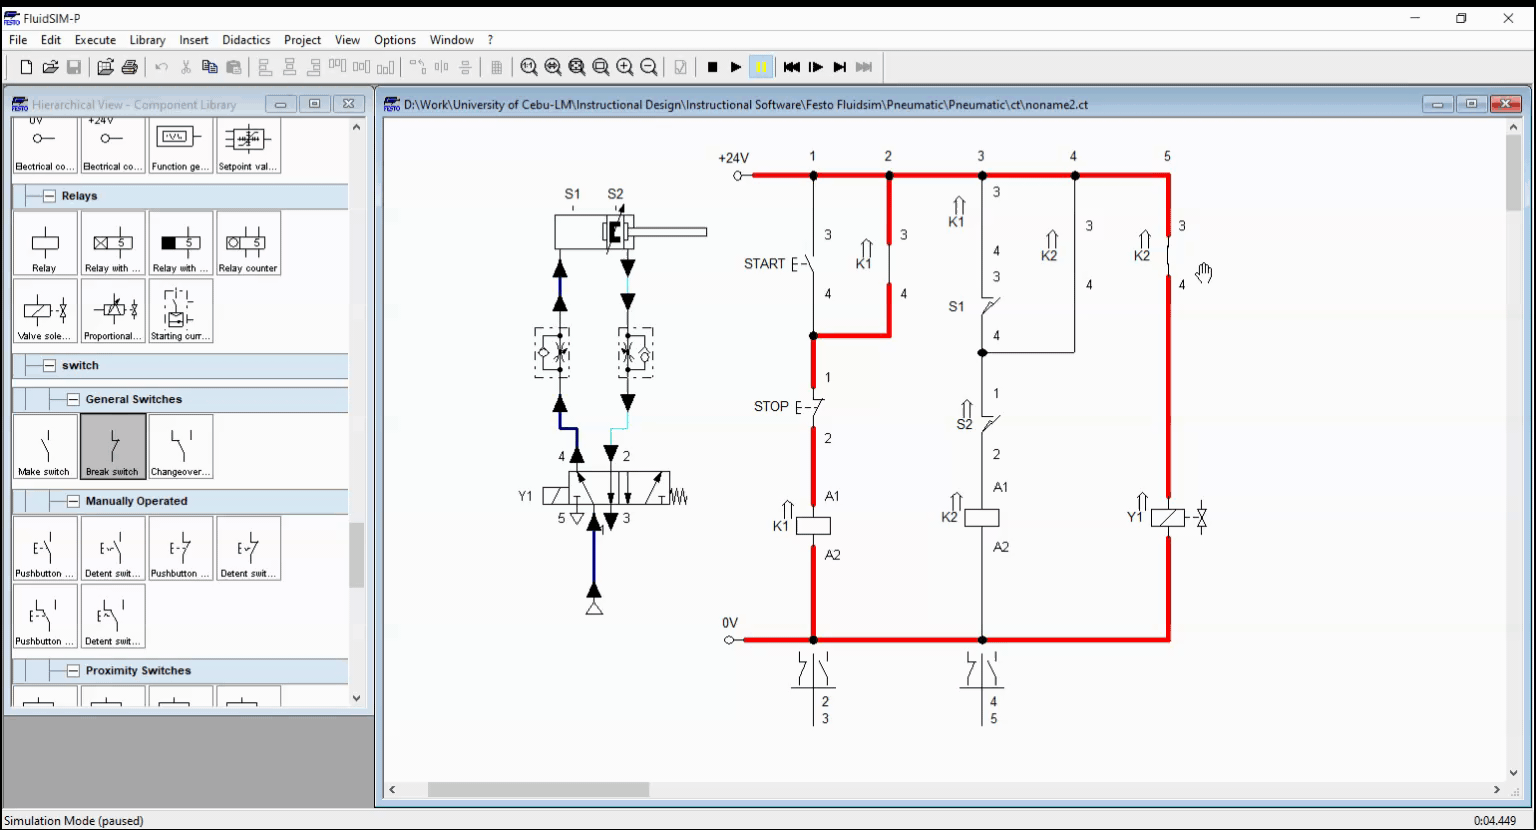Select the Proportional valve solenoid component
Image resolution: width=1536 pixels, height=830 pixels.
113,311
